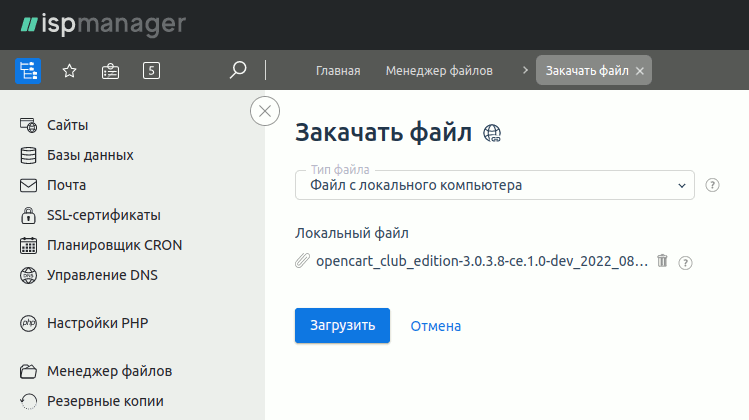The image size is (749, 420).
Task: Click the Управление DNS globe icon
Action: [28, 276]
